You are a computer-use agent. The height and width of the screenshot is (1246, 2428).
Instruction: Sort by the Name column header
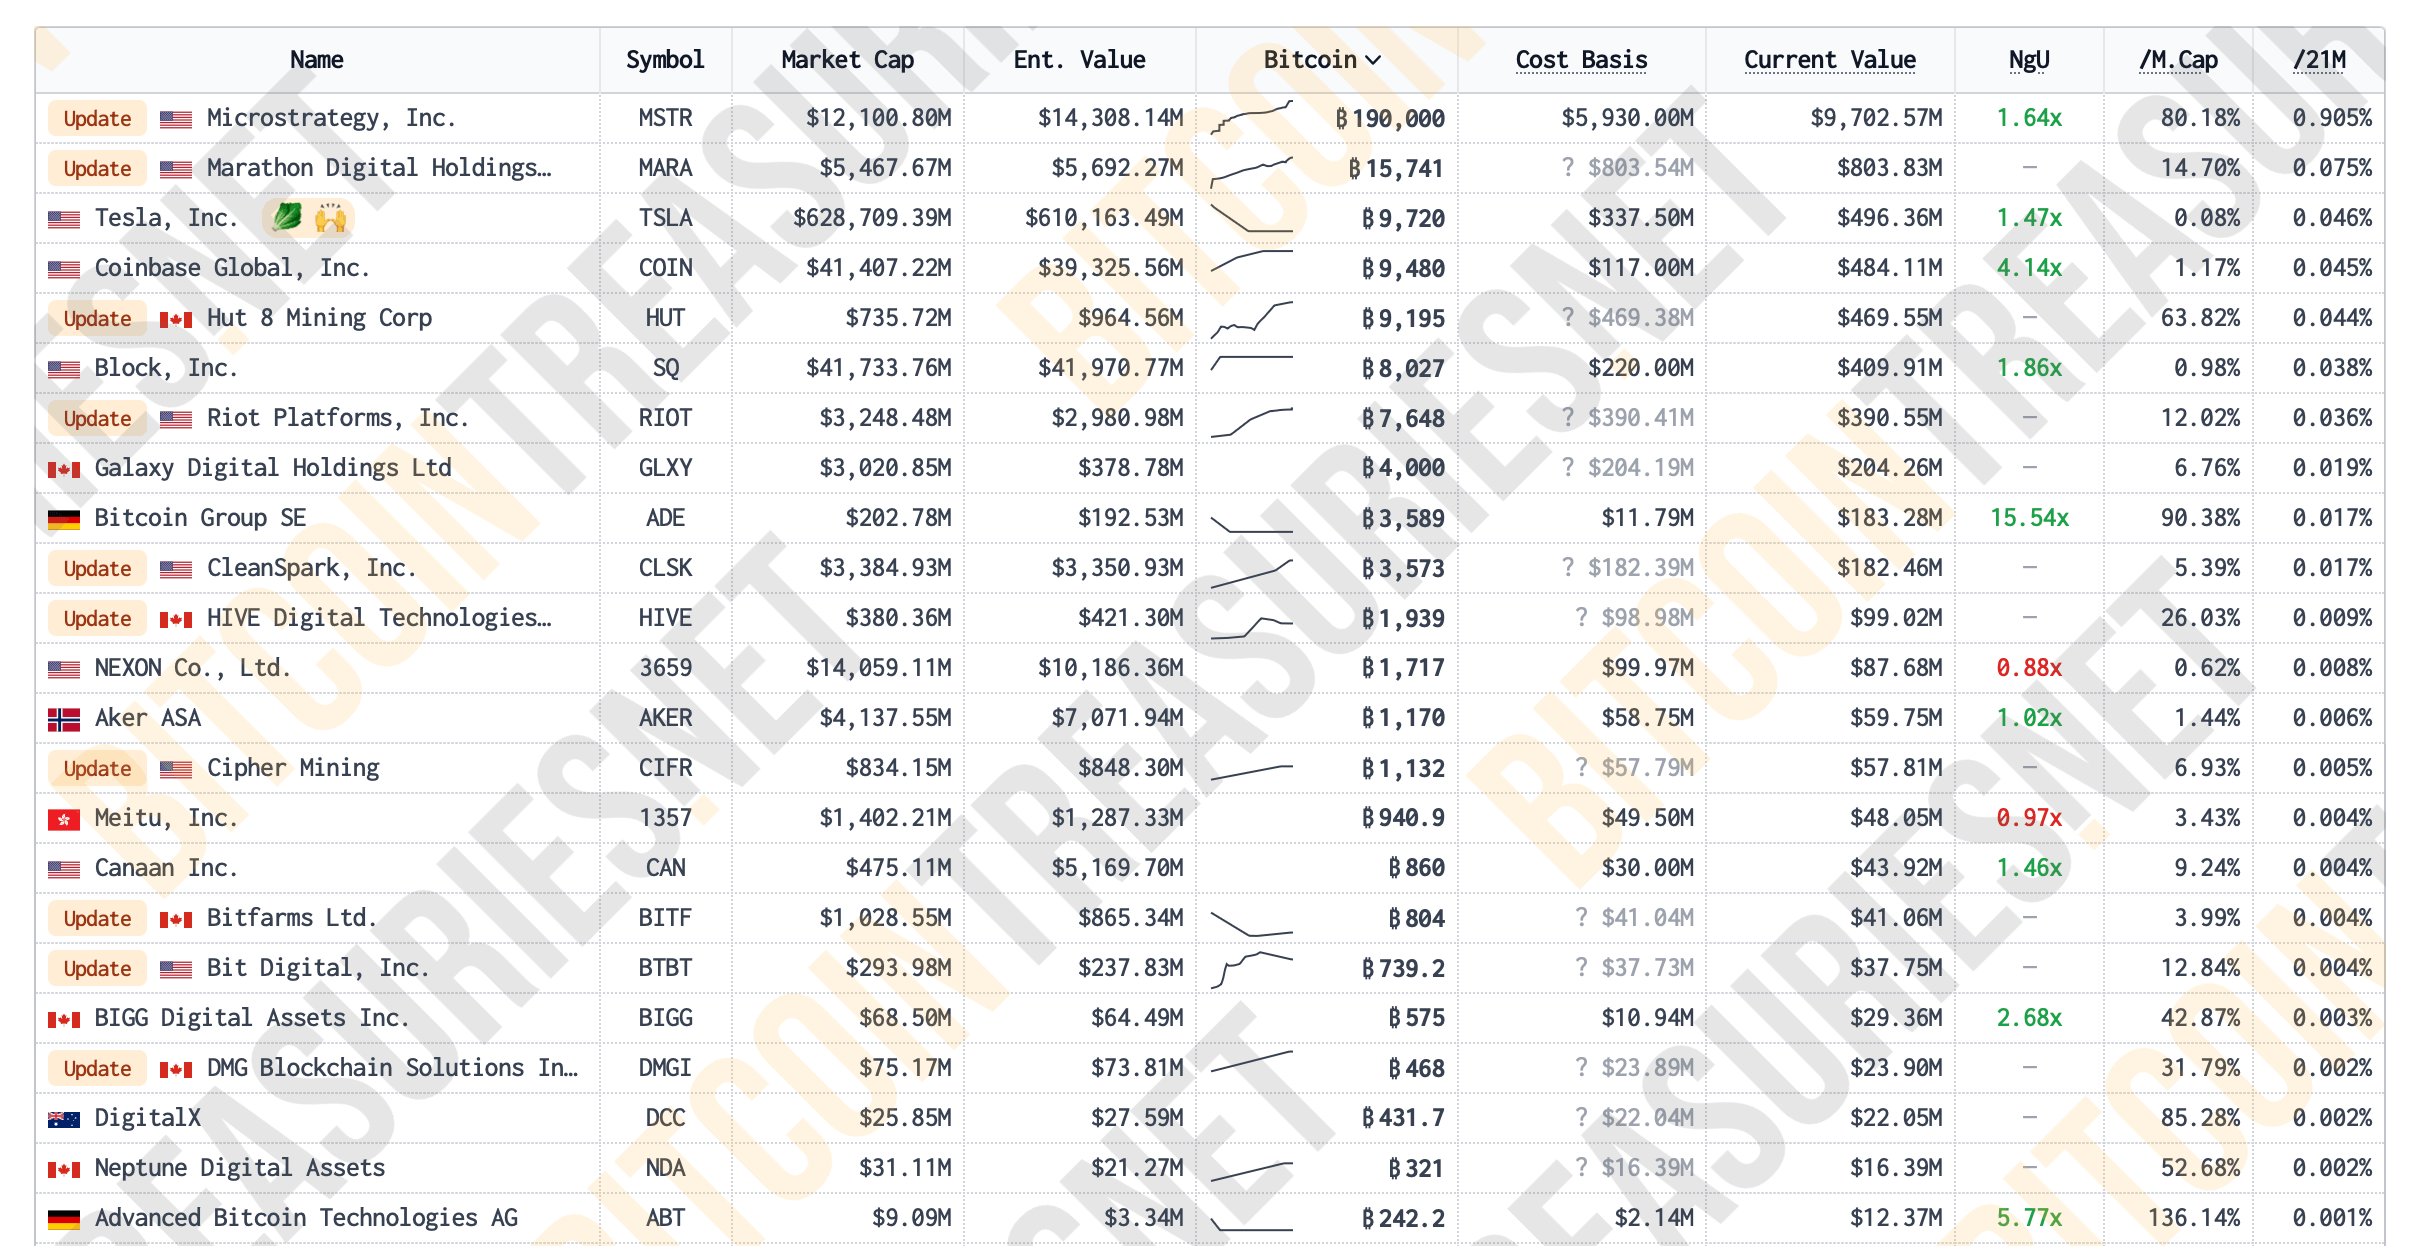(317, 60)
